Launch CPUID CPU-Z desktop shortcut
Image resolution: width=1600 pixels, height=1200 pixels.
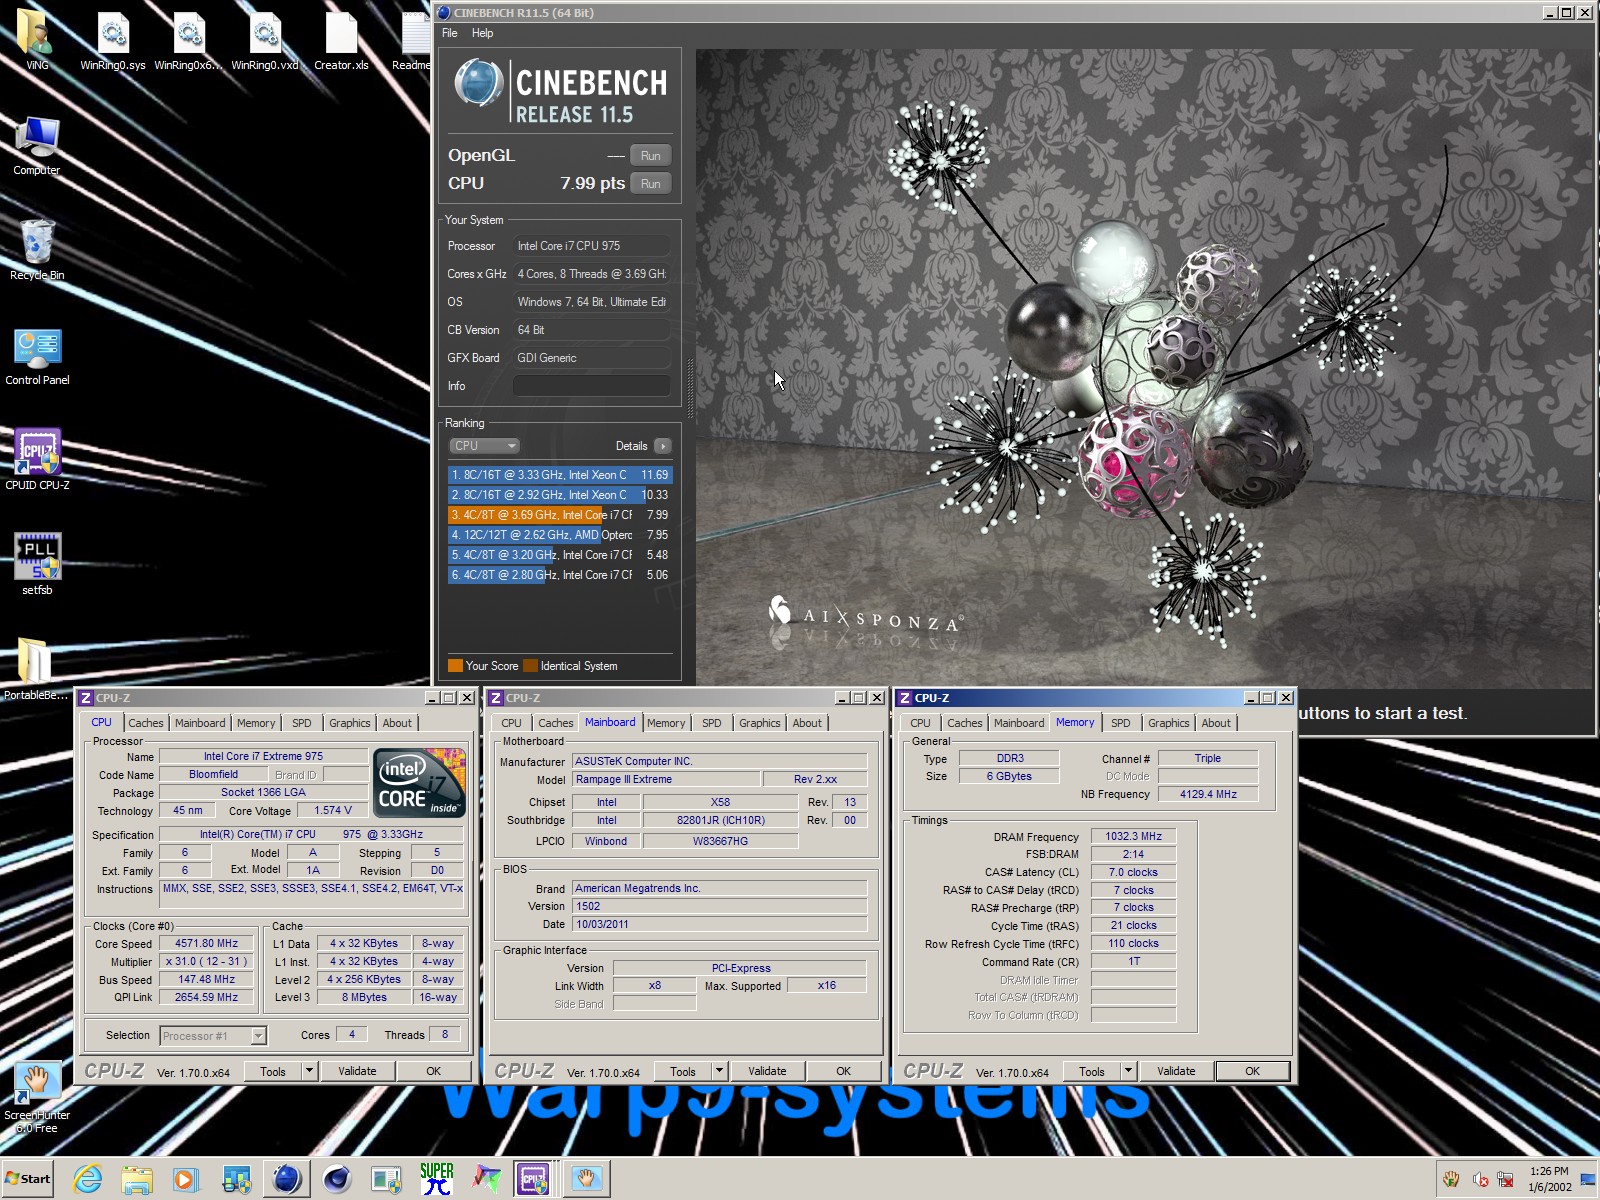point(37,460)
